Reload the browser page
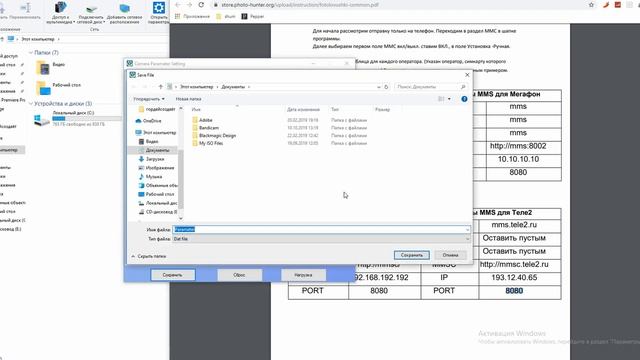The height and width of the screenshot is (360, 640). [201, 5]
